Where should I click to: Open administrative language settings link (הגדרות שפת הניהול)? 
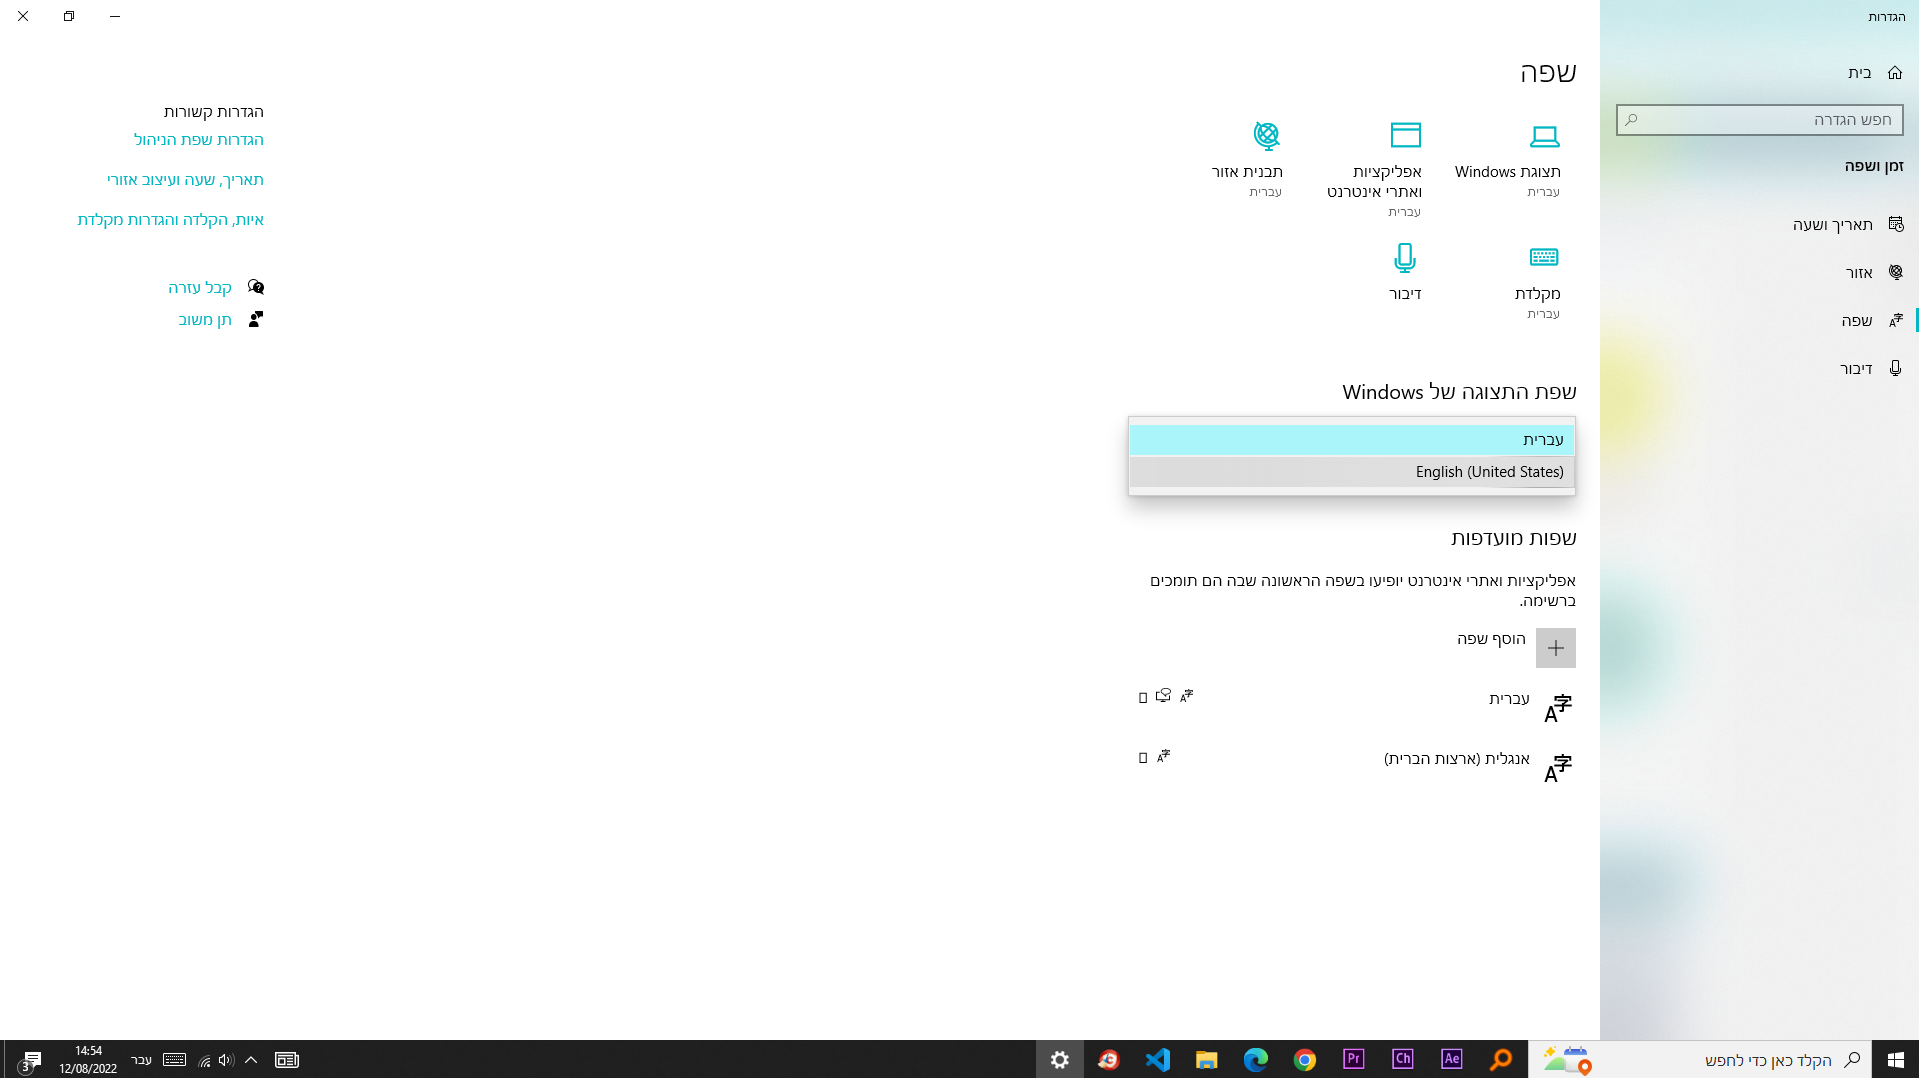[199, 140]
